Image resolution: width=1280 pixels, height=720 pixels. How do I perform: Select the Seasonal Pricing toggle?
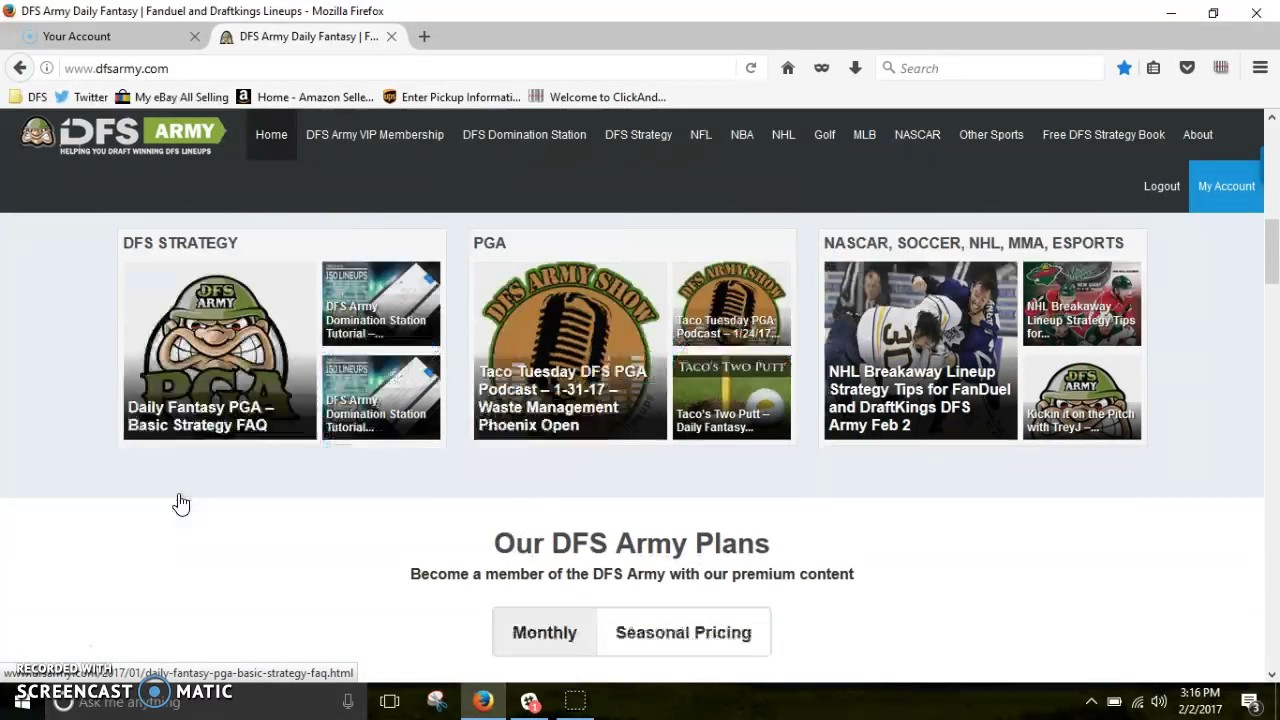684,632
